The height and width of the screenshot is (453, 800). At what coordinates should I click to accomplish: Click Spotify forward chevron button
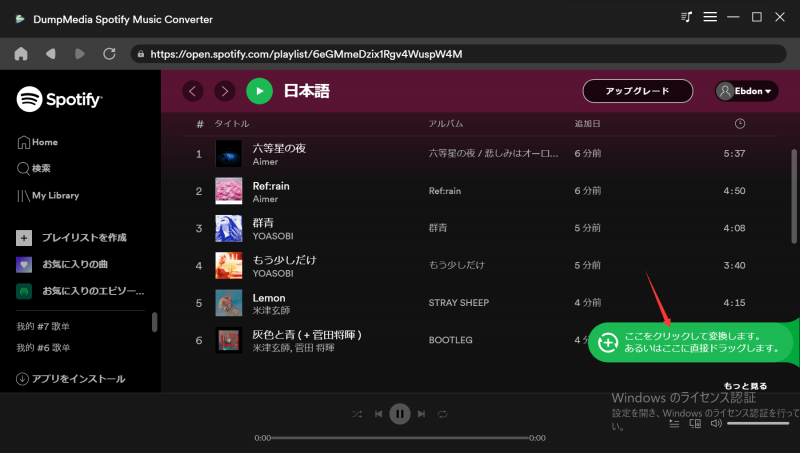coord(224,91)
